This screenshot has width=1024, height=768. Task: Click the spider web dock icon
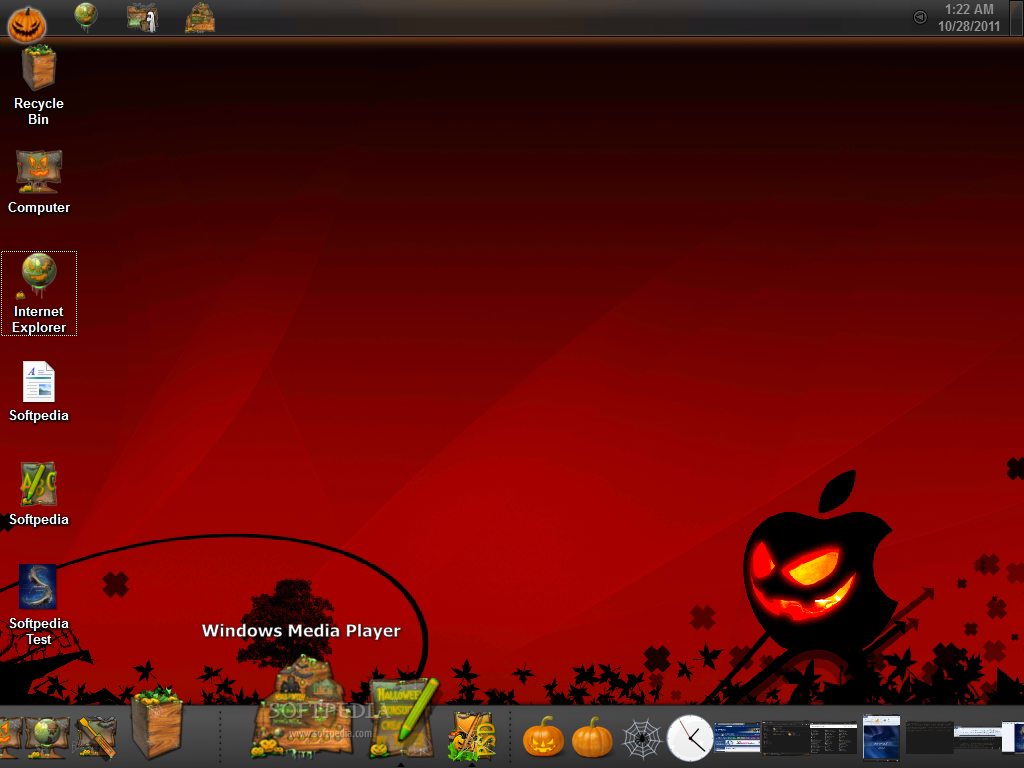point(642,738)
